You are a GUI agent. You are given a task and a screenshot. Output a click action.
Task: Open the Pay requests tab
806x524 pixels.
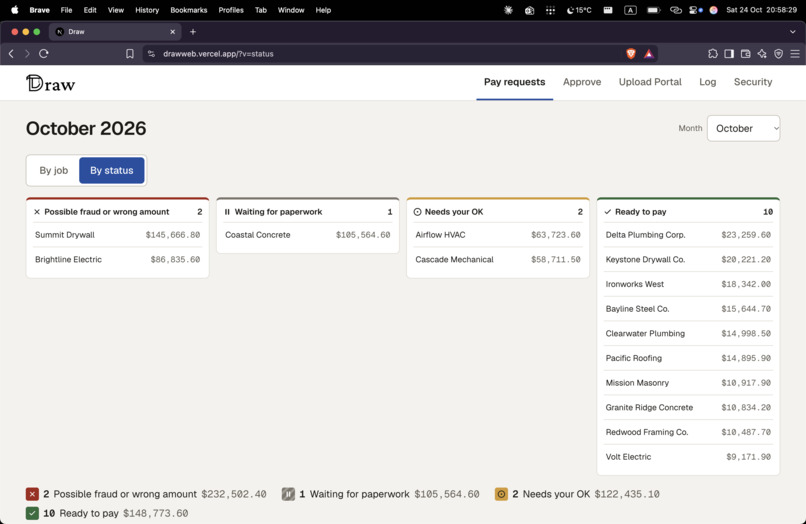pyautogui.click(x=515, y=82)
